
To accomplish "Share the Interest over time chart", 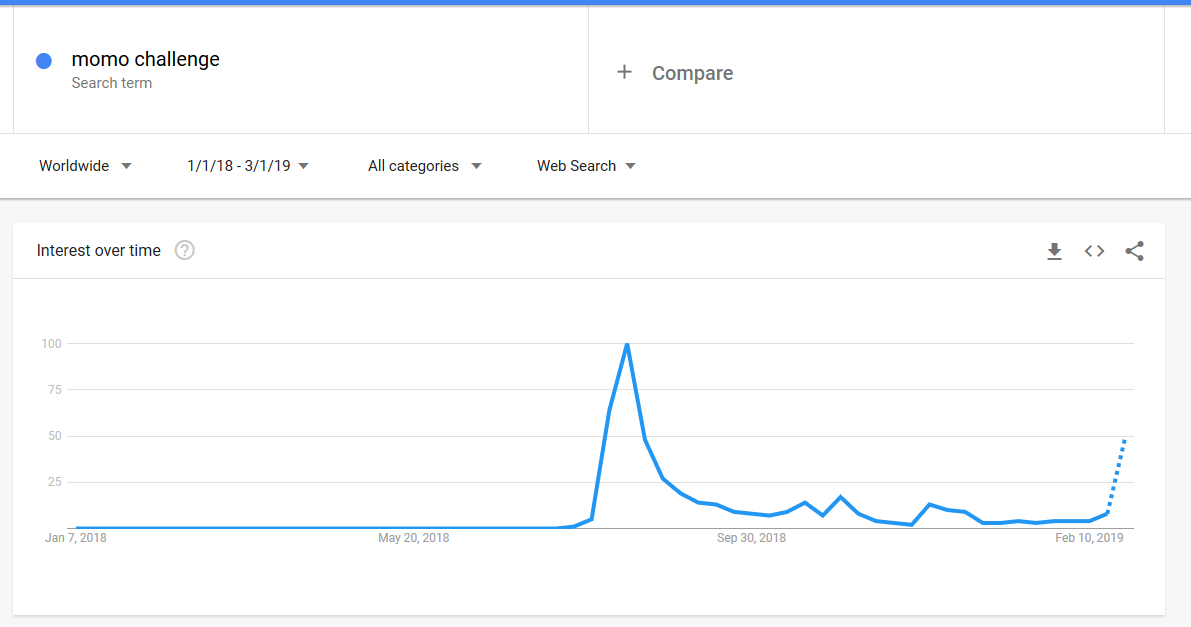I will (1135, 251).
